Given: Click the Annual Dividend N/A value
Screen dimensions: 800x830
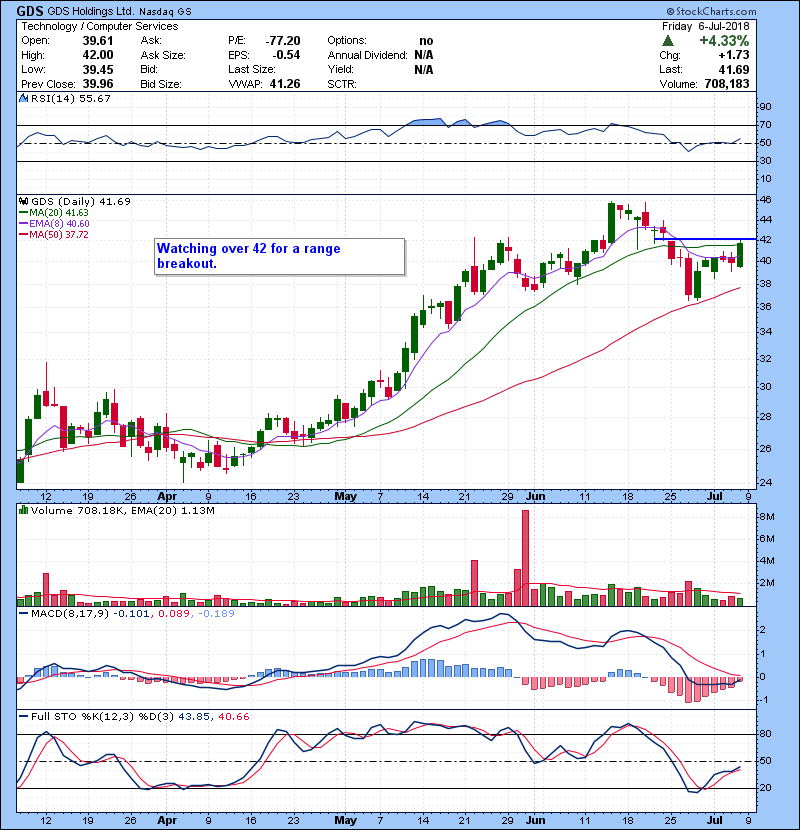Looking at the screenshot, I should click(x=424, y=55).
